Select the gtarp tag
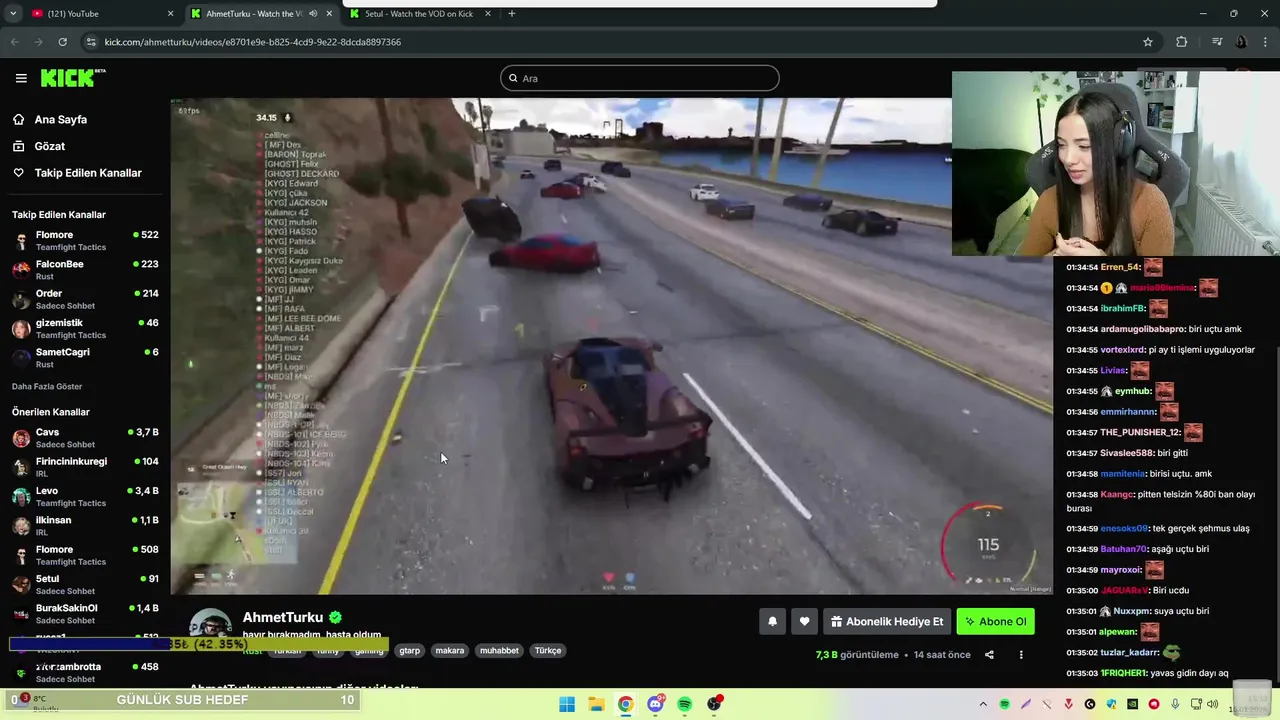The width and height of the screenshot is (1280, 720). click(410, 650)
